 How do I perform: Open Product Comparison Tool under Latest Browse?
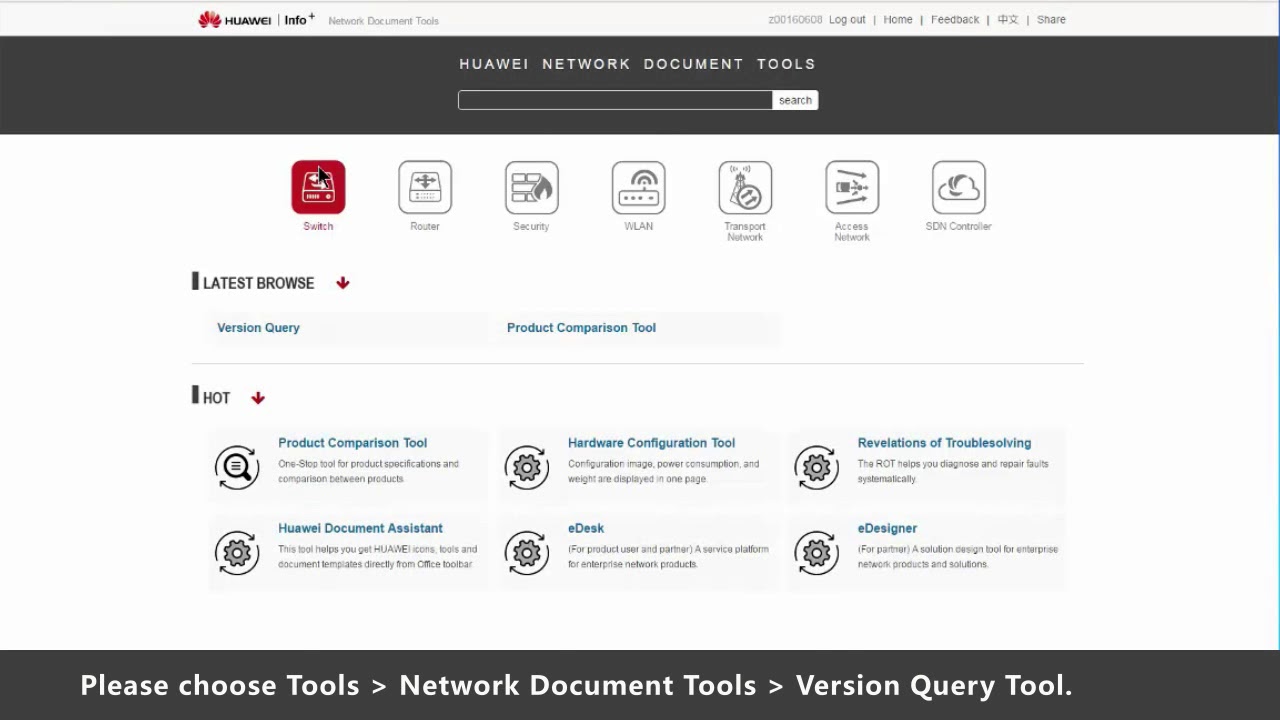pyautogui.click(x=581, y=328)
